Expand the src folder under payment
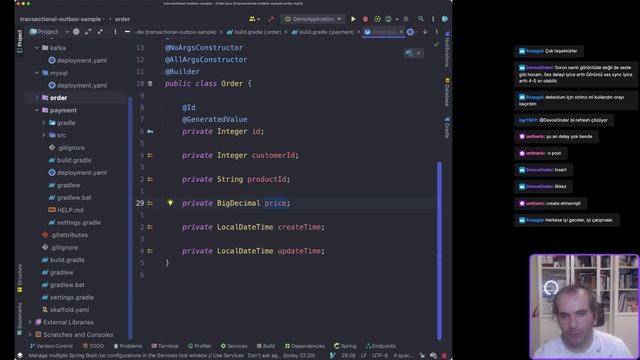The image size is (640, 360). coord(44,135)
